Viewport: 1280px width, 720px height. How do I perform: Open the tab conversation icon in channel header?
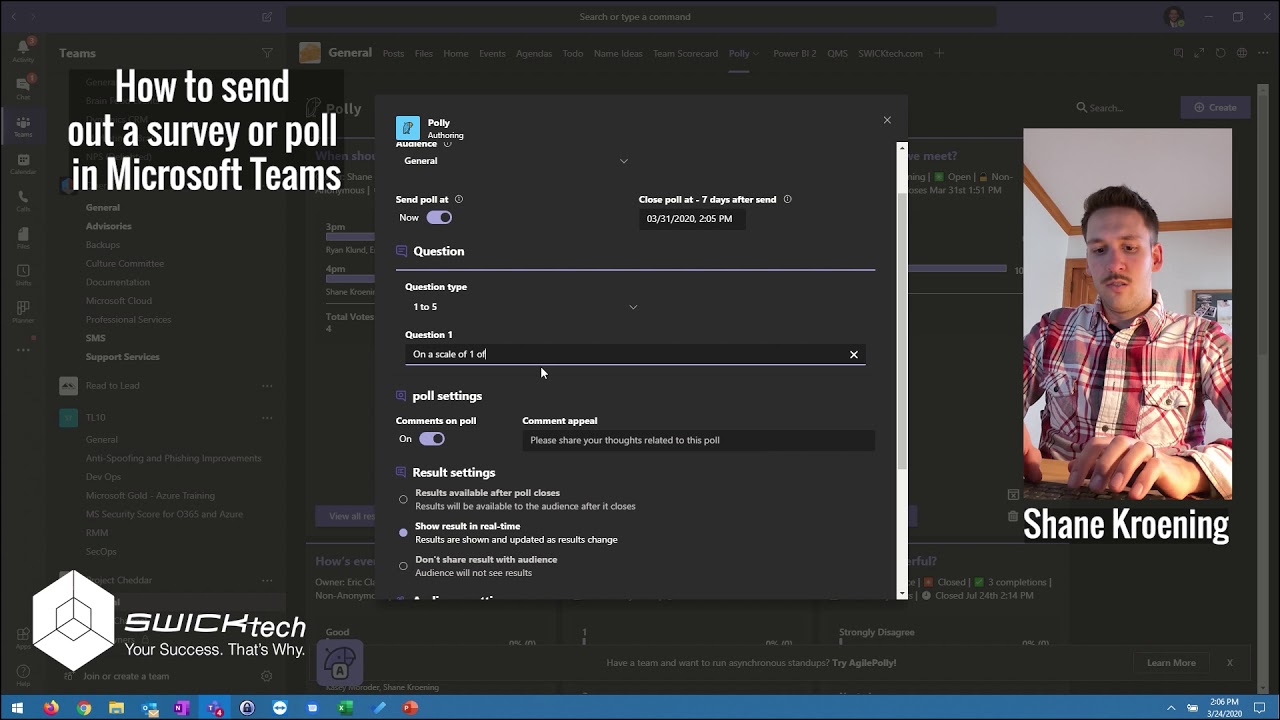tap(1179, 53)
